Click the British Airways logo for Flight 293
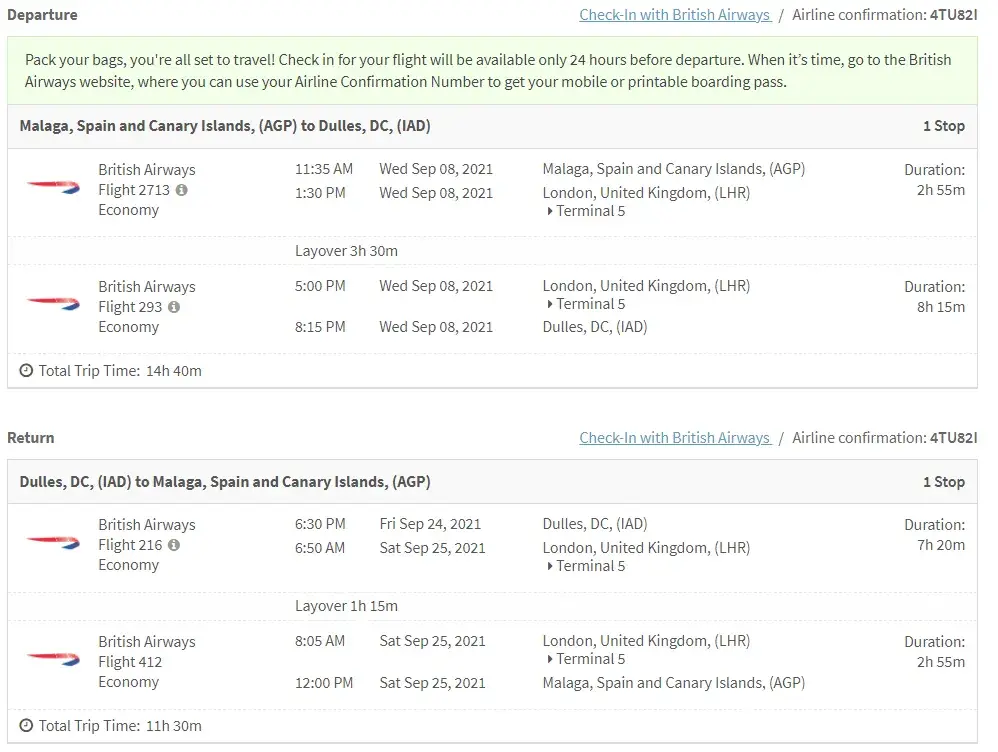The height and width of the screenshot is (752, 998). 53,304
